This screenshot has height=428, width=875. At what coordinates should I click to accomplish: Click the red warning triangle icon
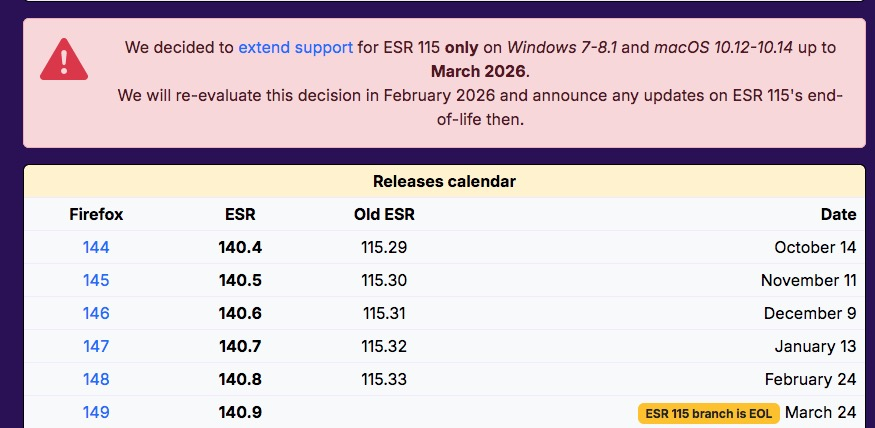click(64, 60)
